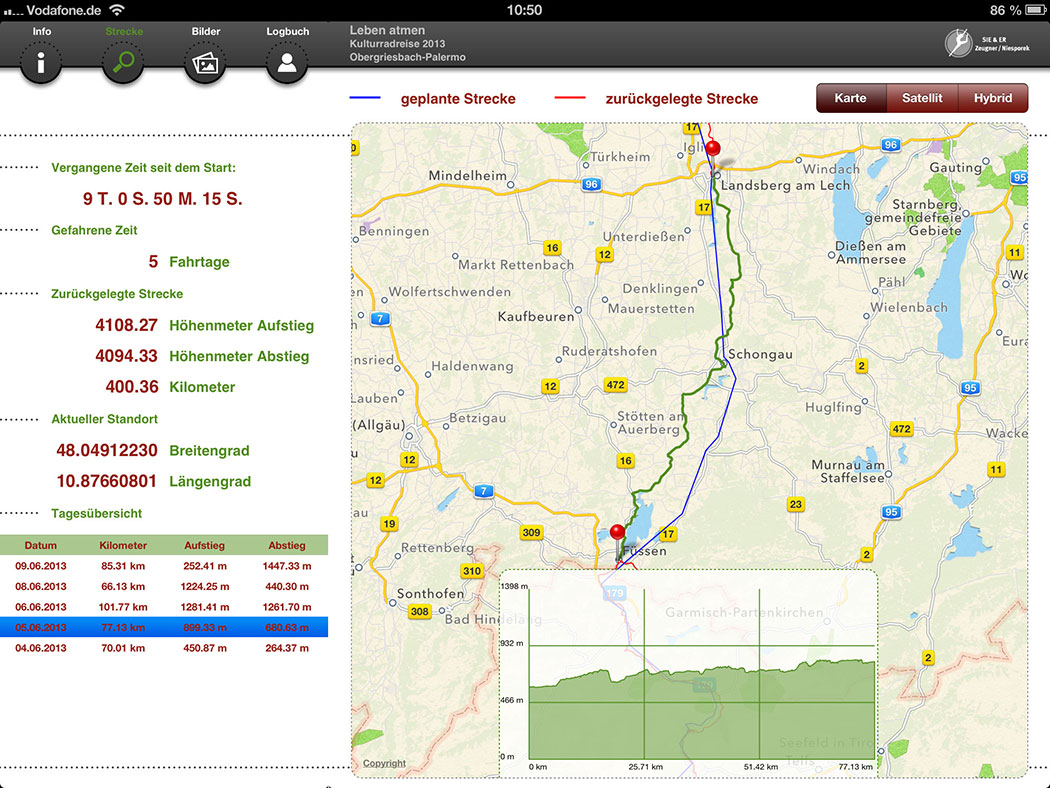The height and width of the screenshot is (788, 1050).
Task: Tap the Mindelheim town label
Action: pyautogui.click(x=467, y=175)
